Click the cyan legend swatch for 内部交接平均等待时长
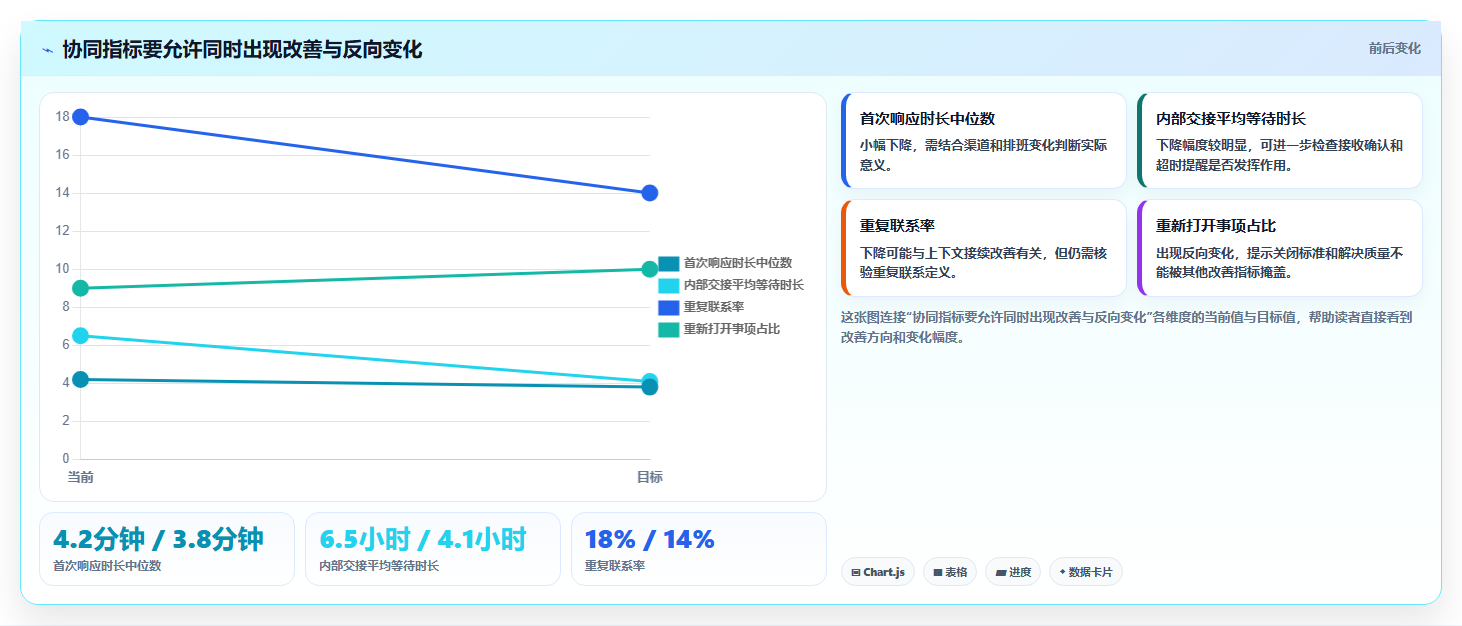 click(668, 285)
